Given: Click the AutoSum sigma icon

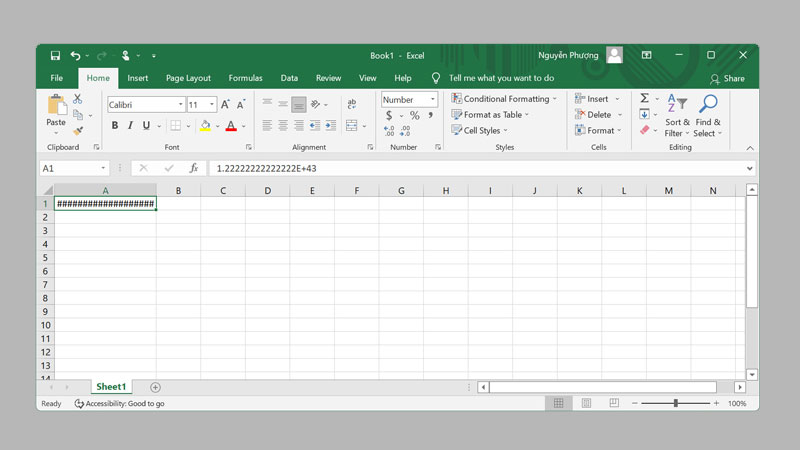Looking at the screenshot, I should pos(644,98).
